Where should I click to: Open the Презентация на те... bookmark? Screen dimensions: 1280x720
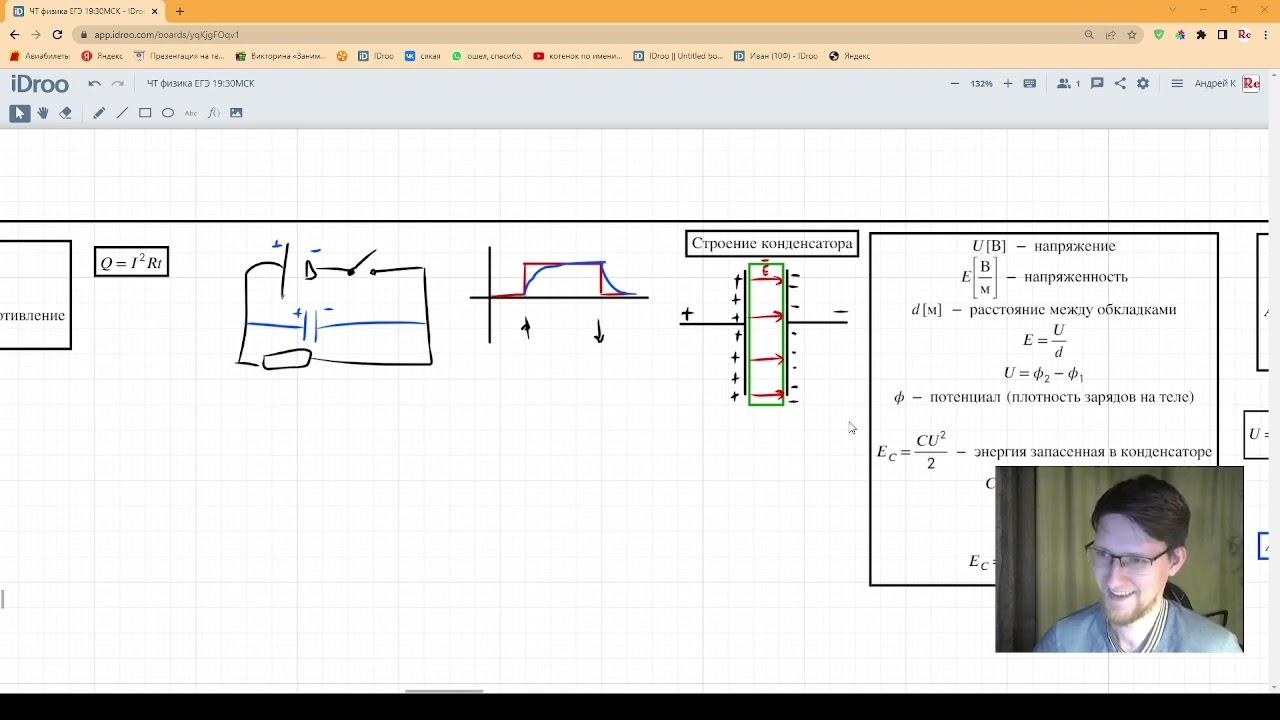180,56
